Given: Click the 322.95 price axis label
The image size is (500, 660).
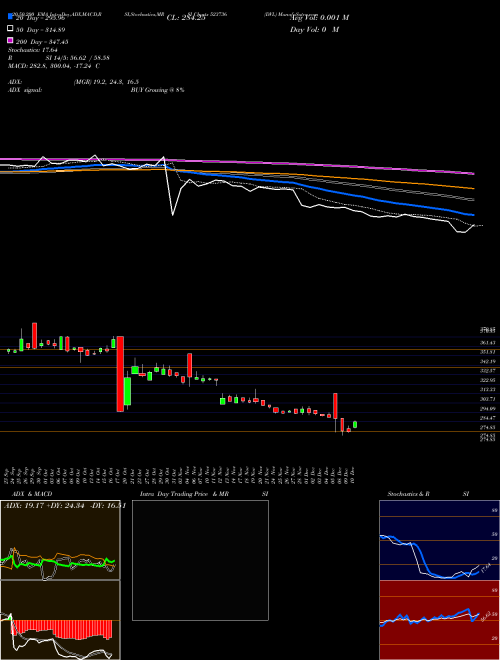Looking at the screenshot, I should (488, 380).
